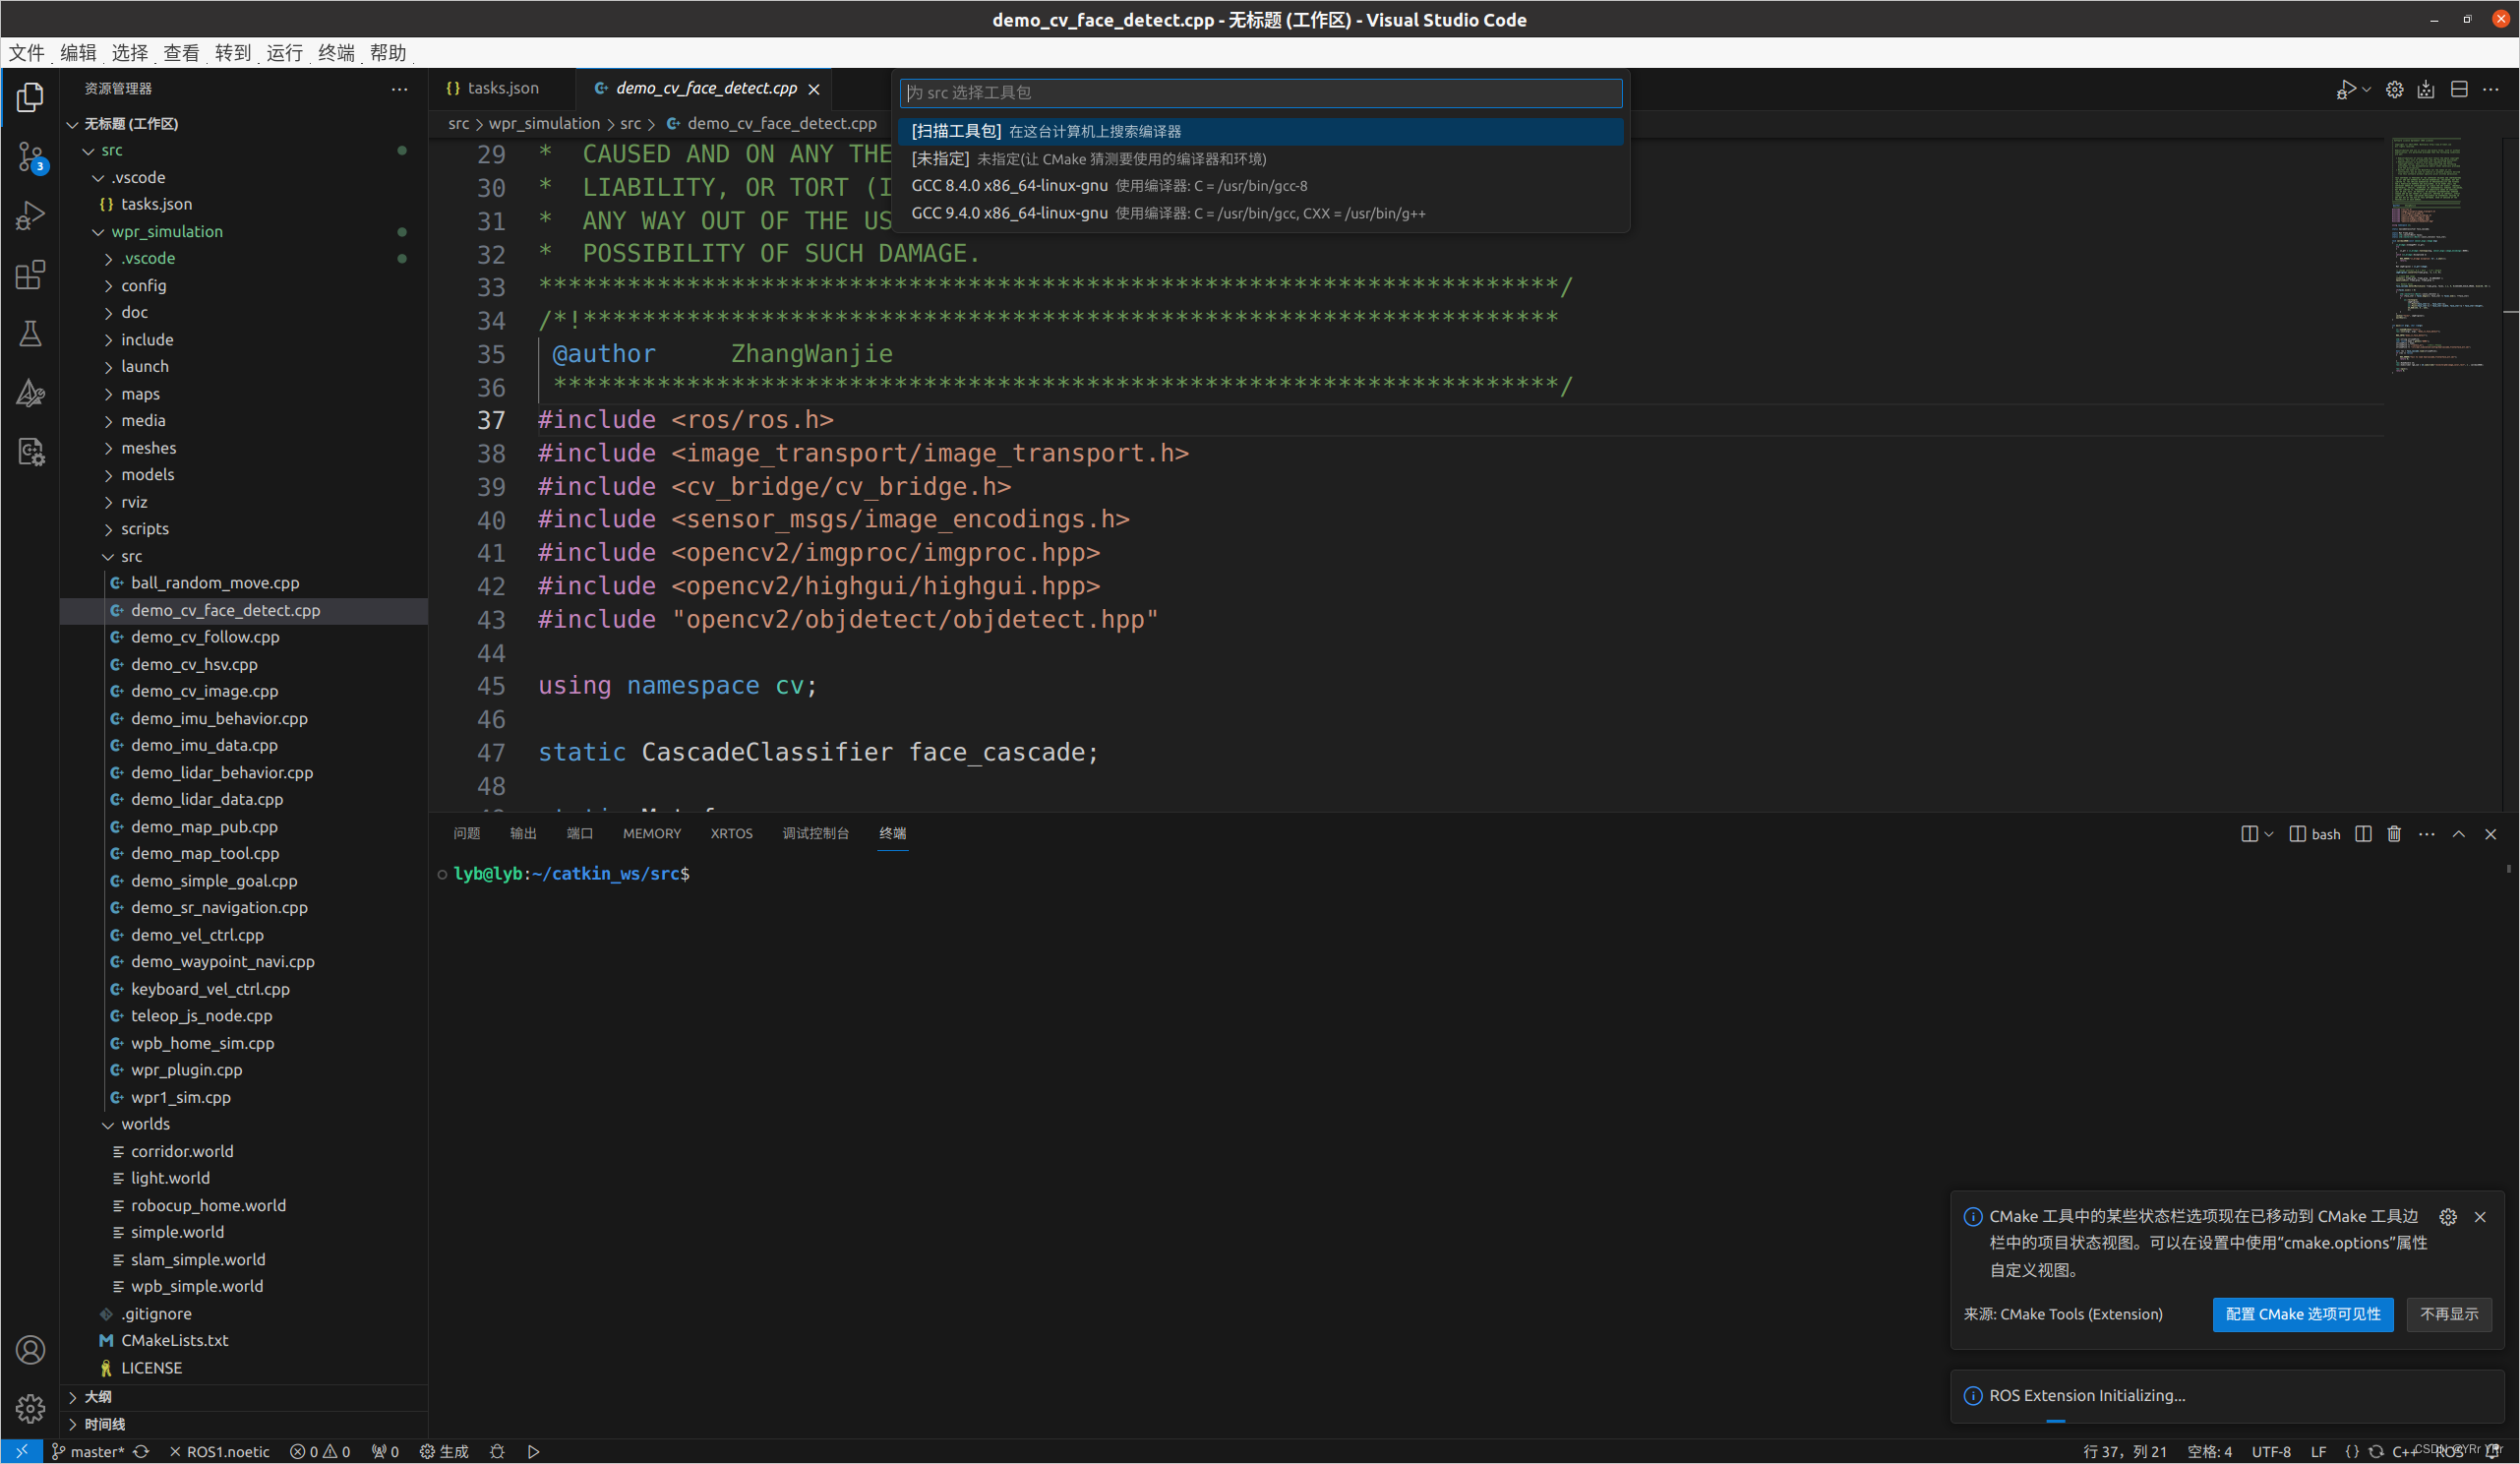2520x1464 pixels.
Task: Click the 不再显示 button
Action: 2448,1314
